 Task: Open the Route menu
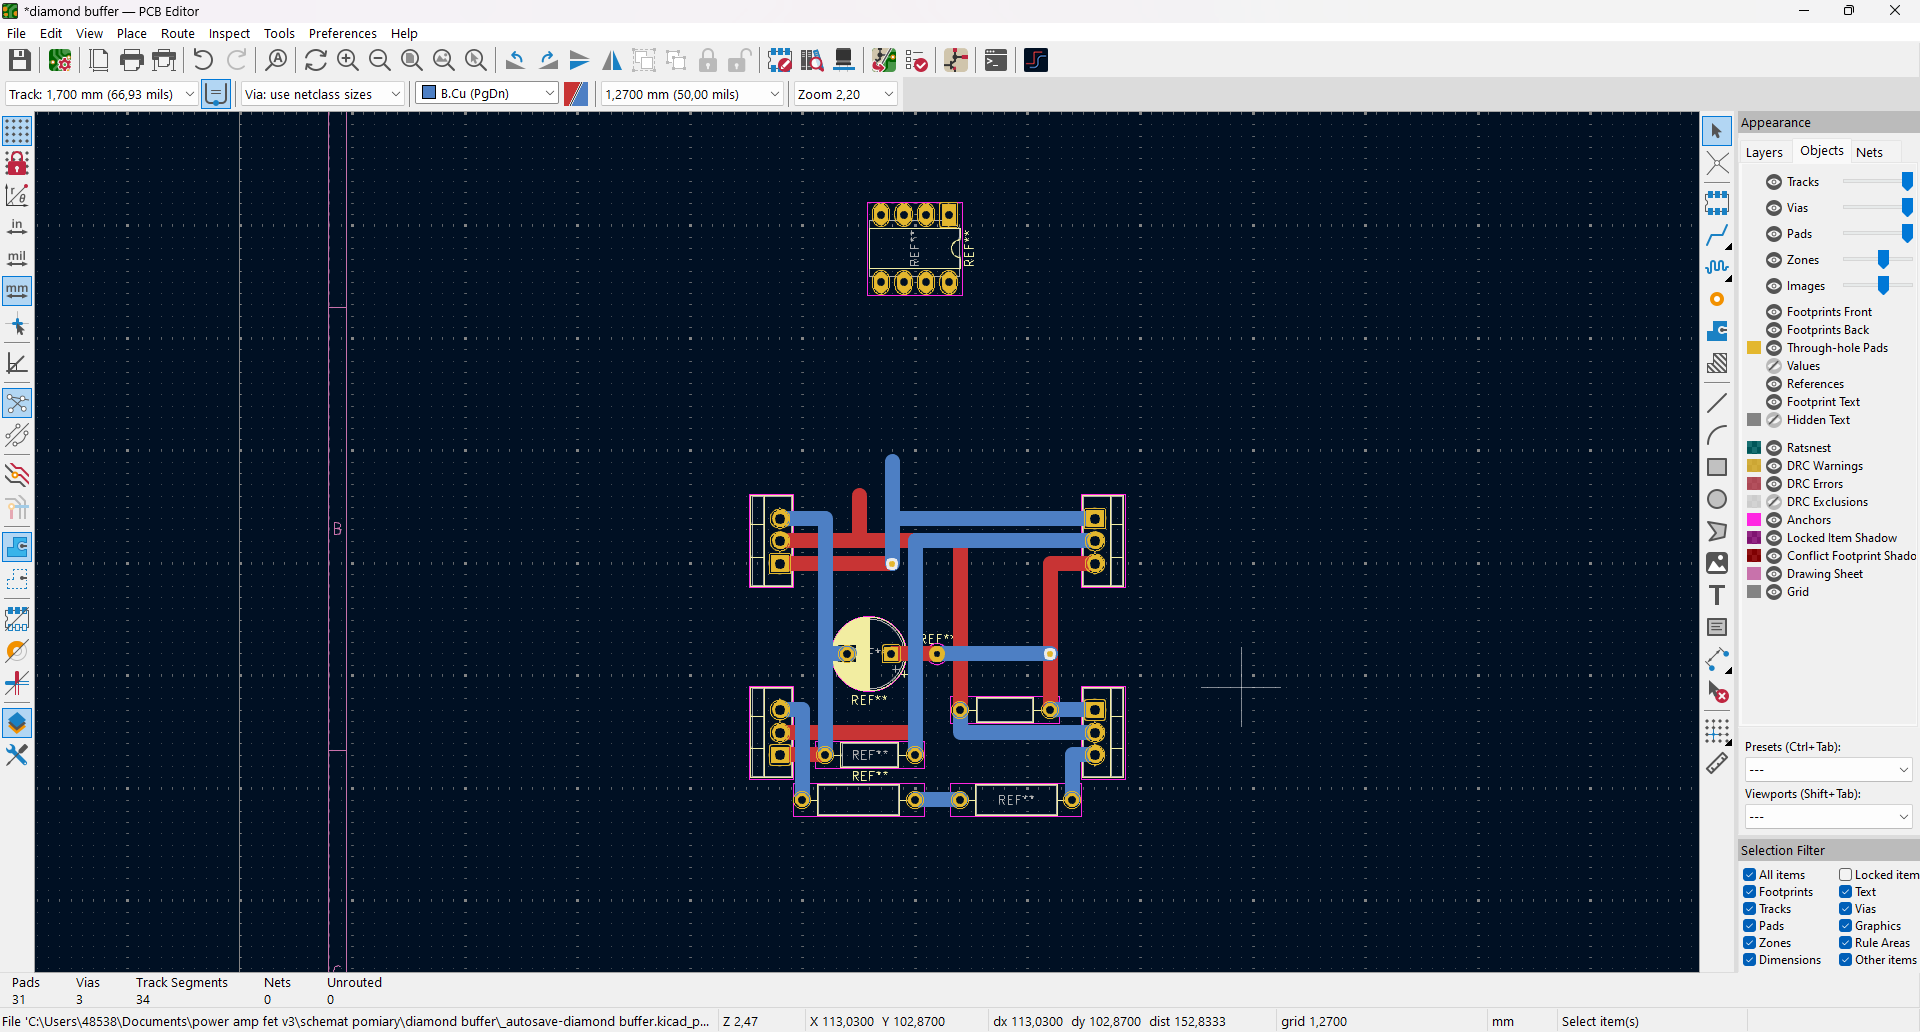(178, 33)
